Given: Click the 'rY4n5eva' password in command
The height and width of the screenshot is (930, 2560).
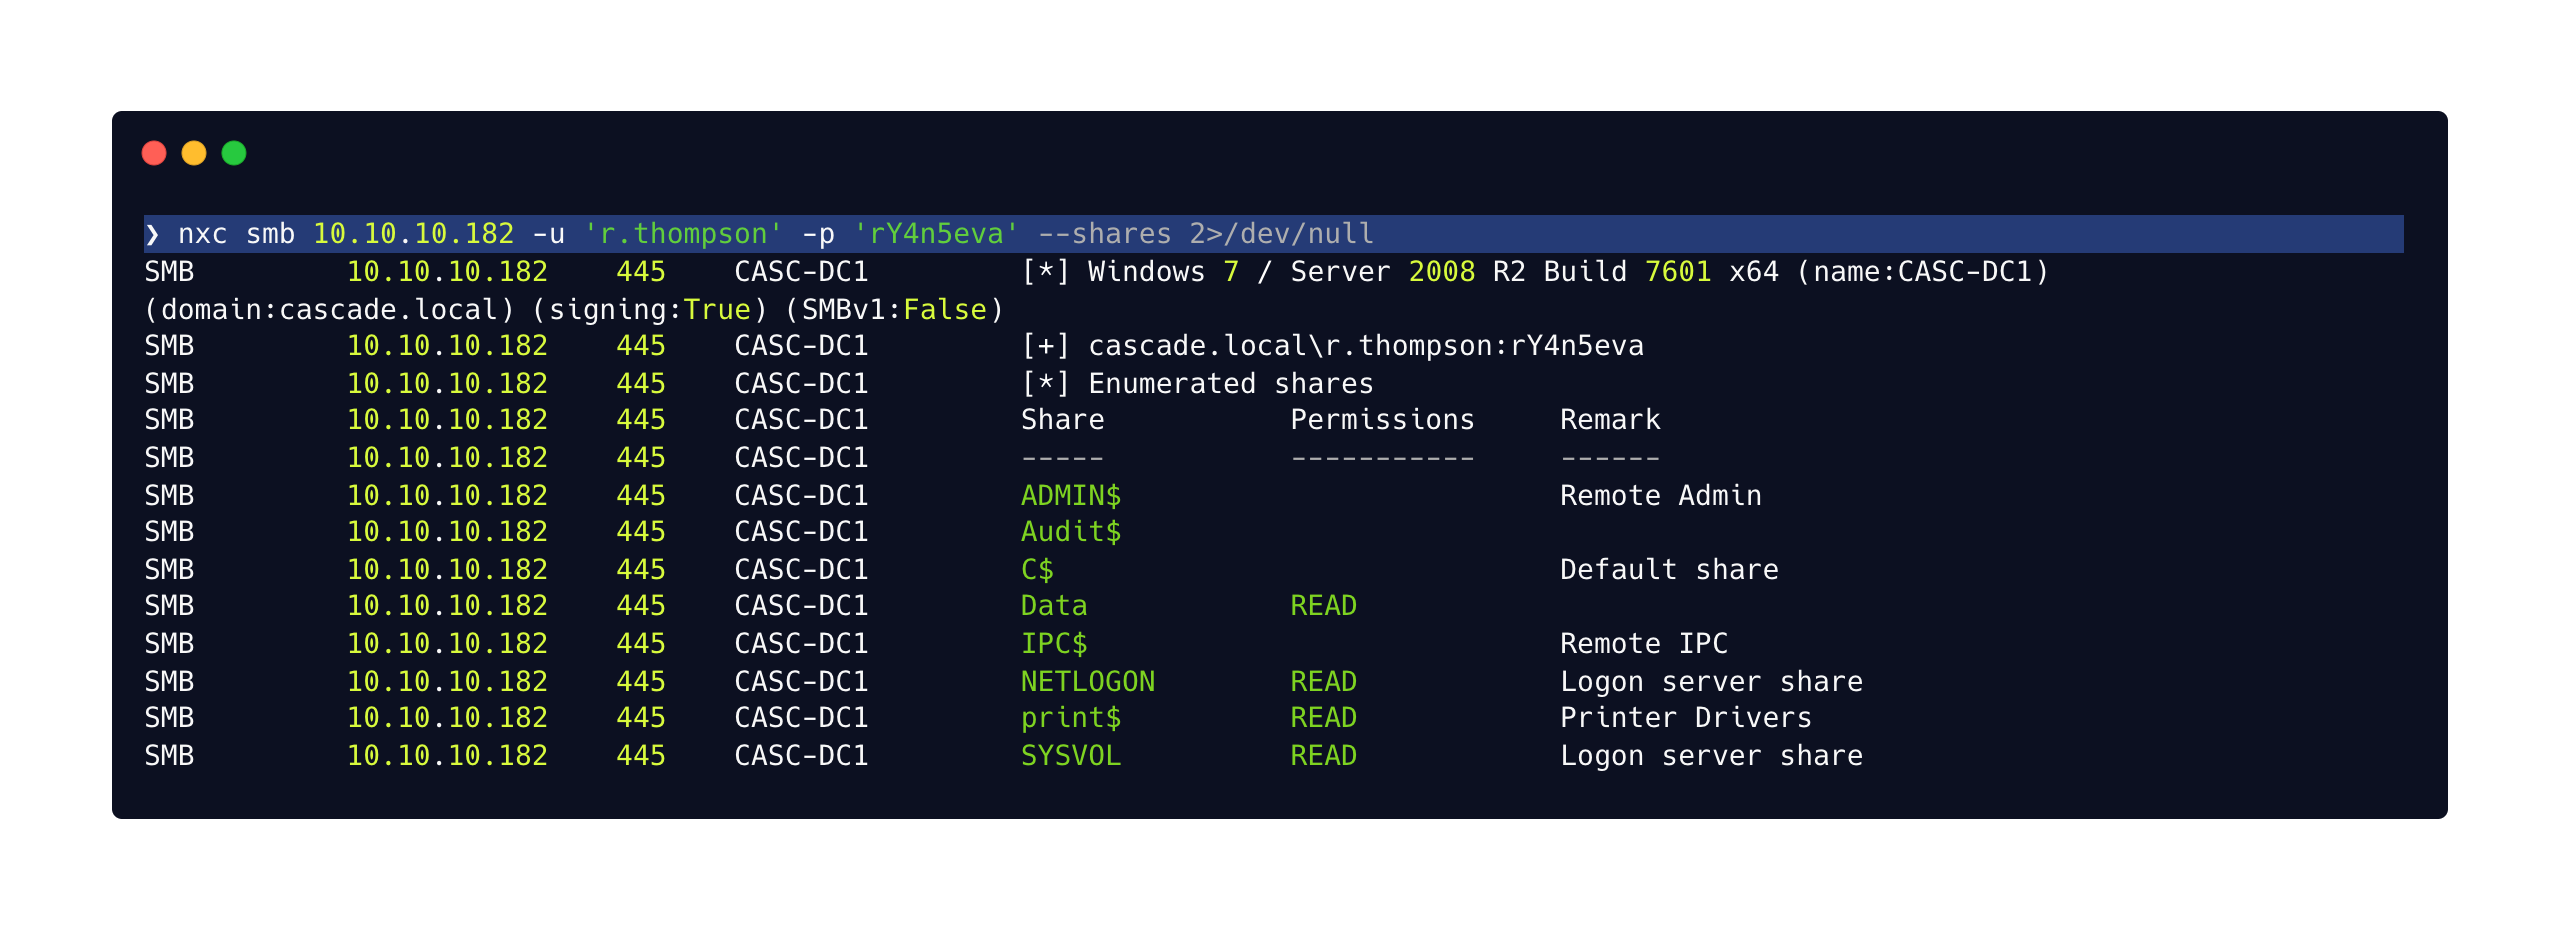Looking at the screenshot, I should point(936,234).
